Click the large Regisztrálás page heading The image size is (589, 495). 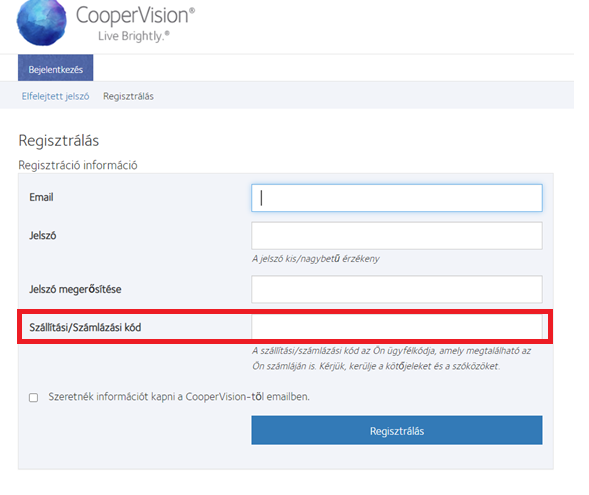click(x=59, y=140)
